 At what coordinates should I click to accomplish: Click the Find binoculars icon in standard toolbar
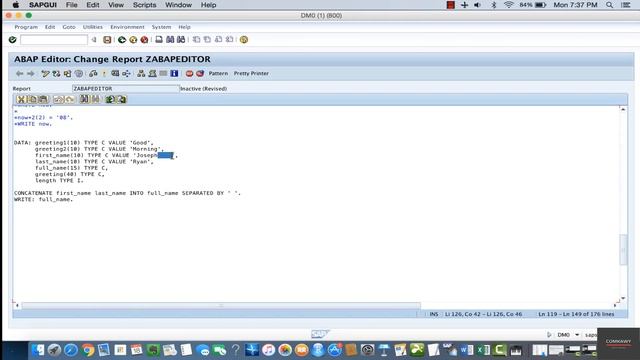[170, 40]
